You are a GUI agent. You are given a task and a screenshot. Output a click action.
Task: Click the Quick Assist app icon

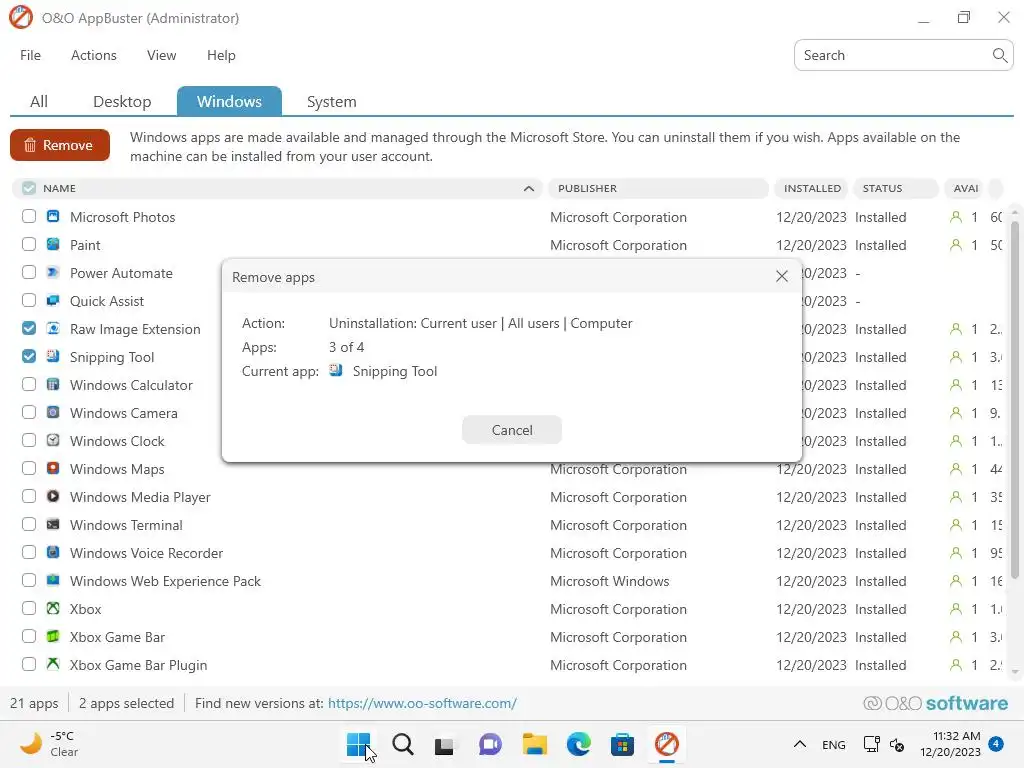(53, 300)
